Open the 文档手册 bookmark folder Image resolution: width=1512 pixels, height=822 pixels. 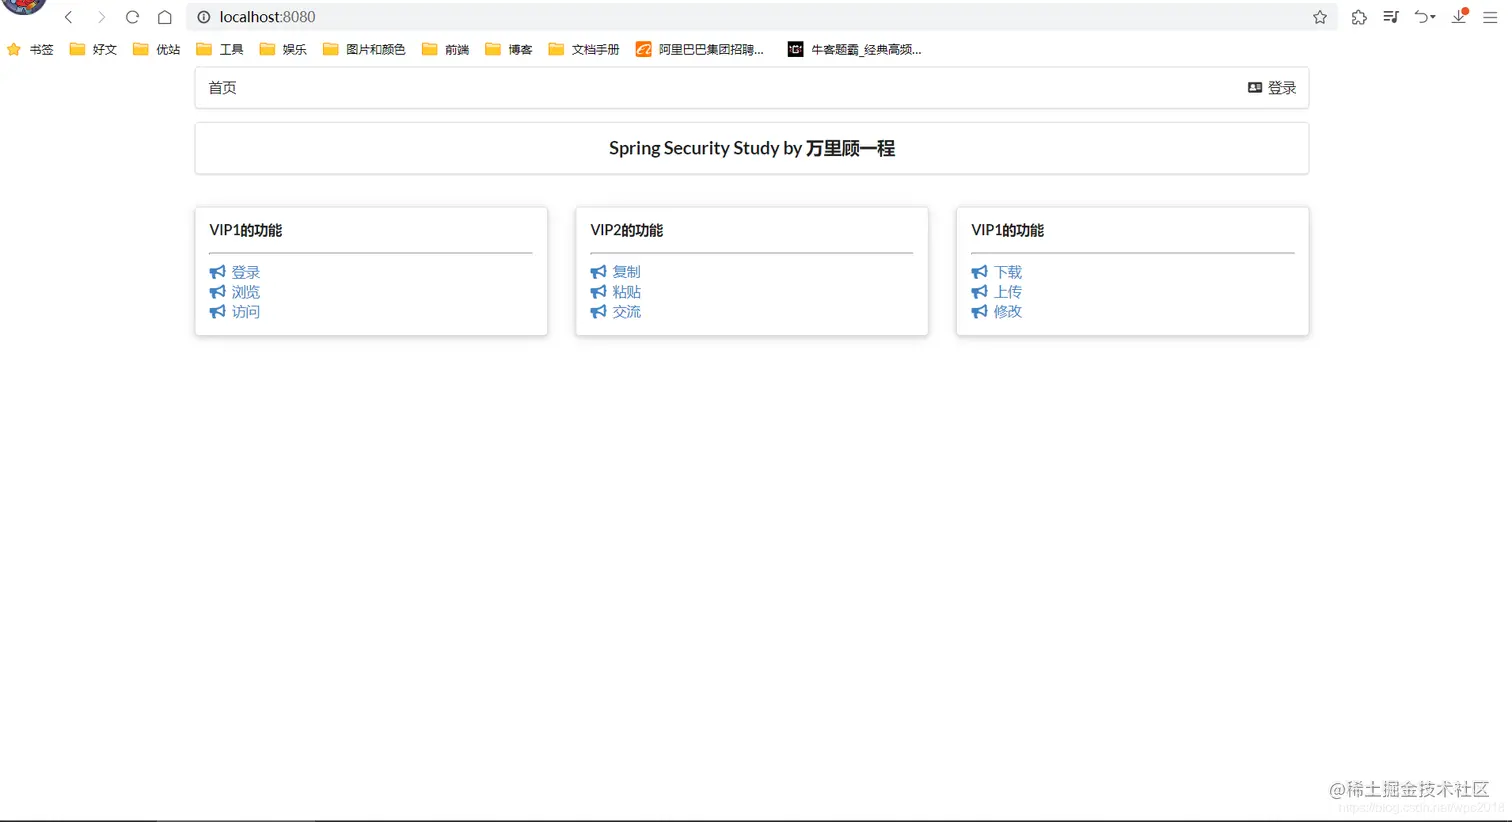(x=584, y=49)
